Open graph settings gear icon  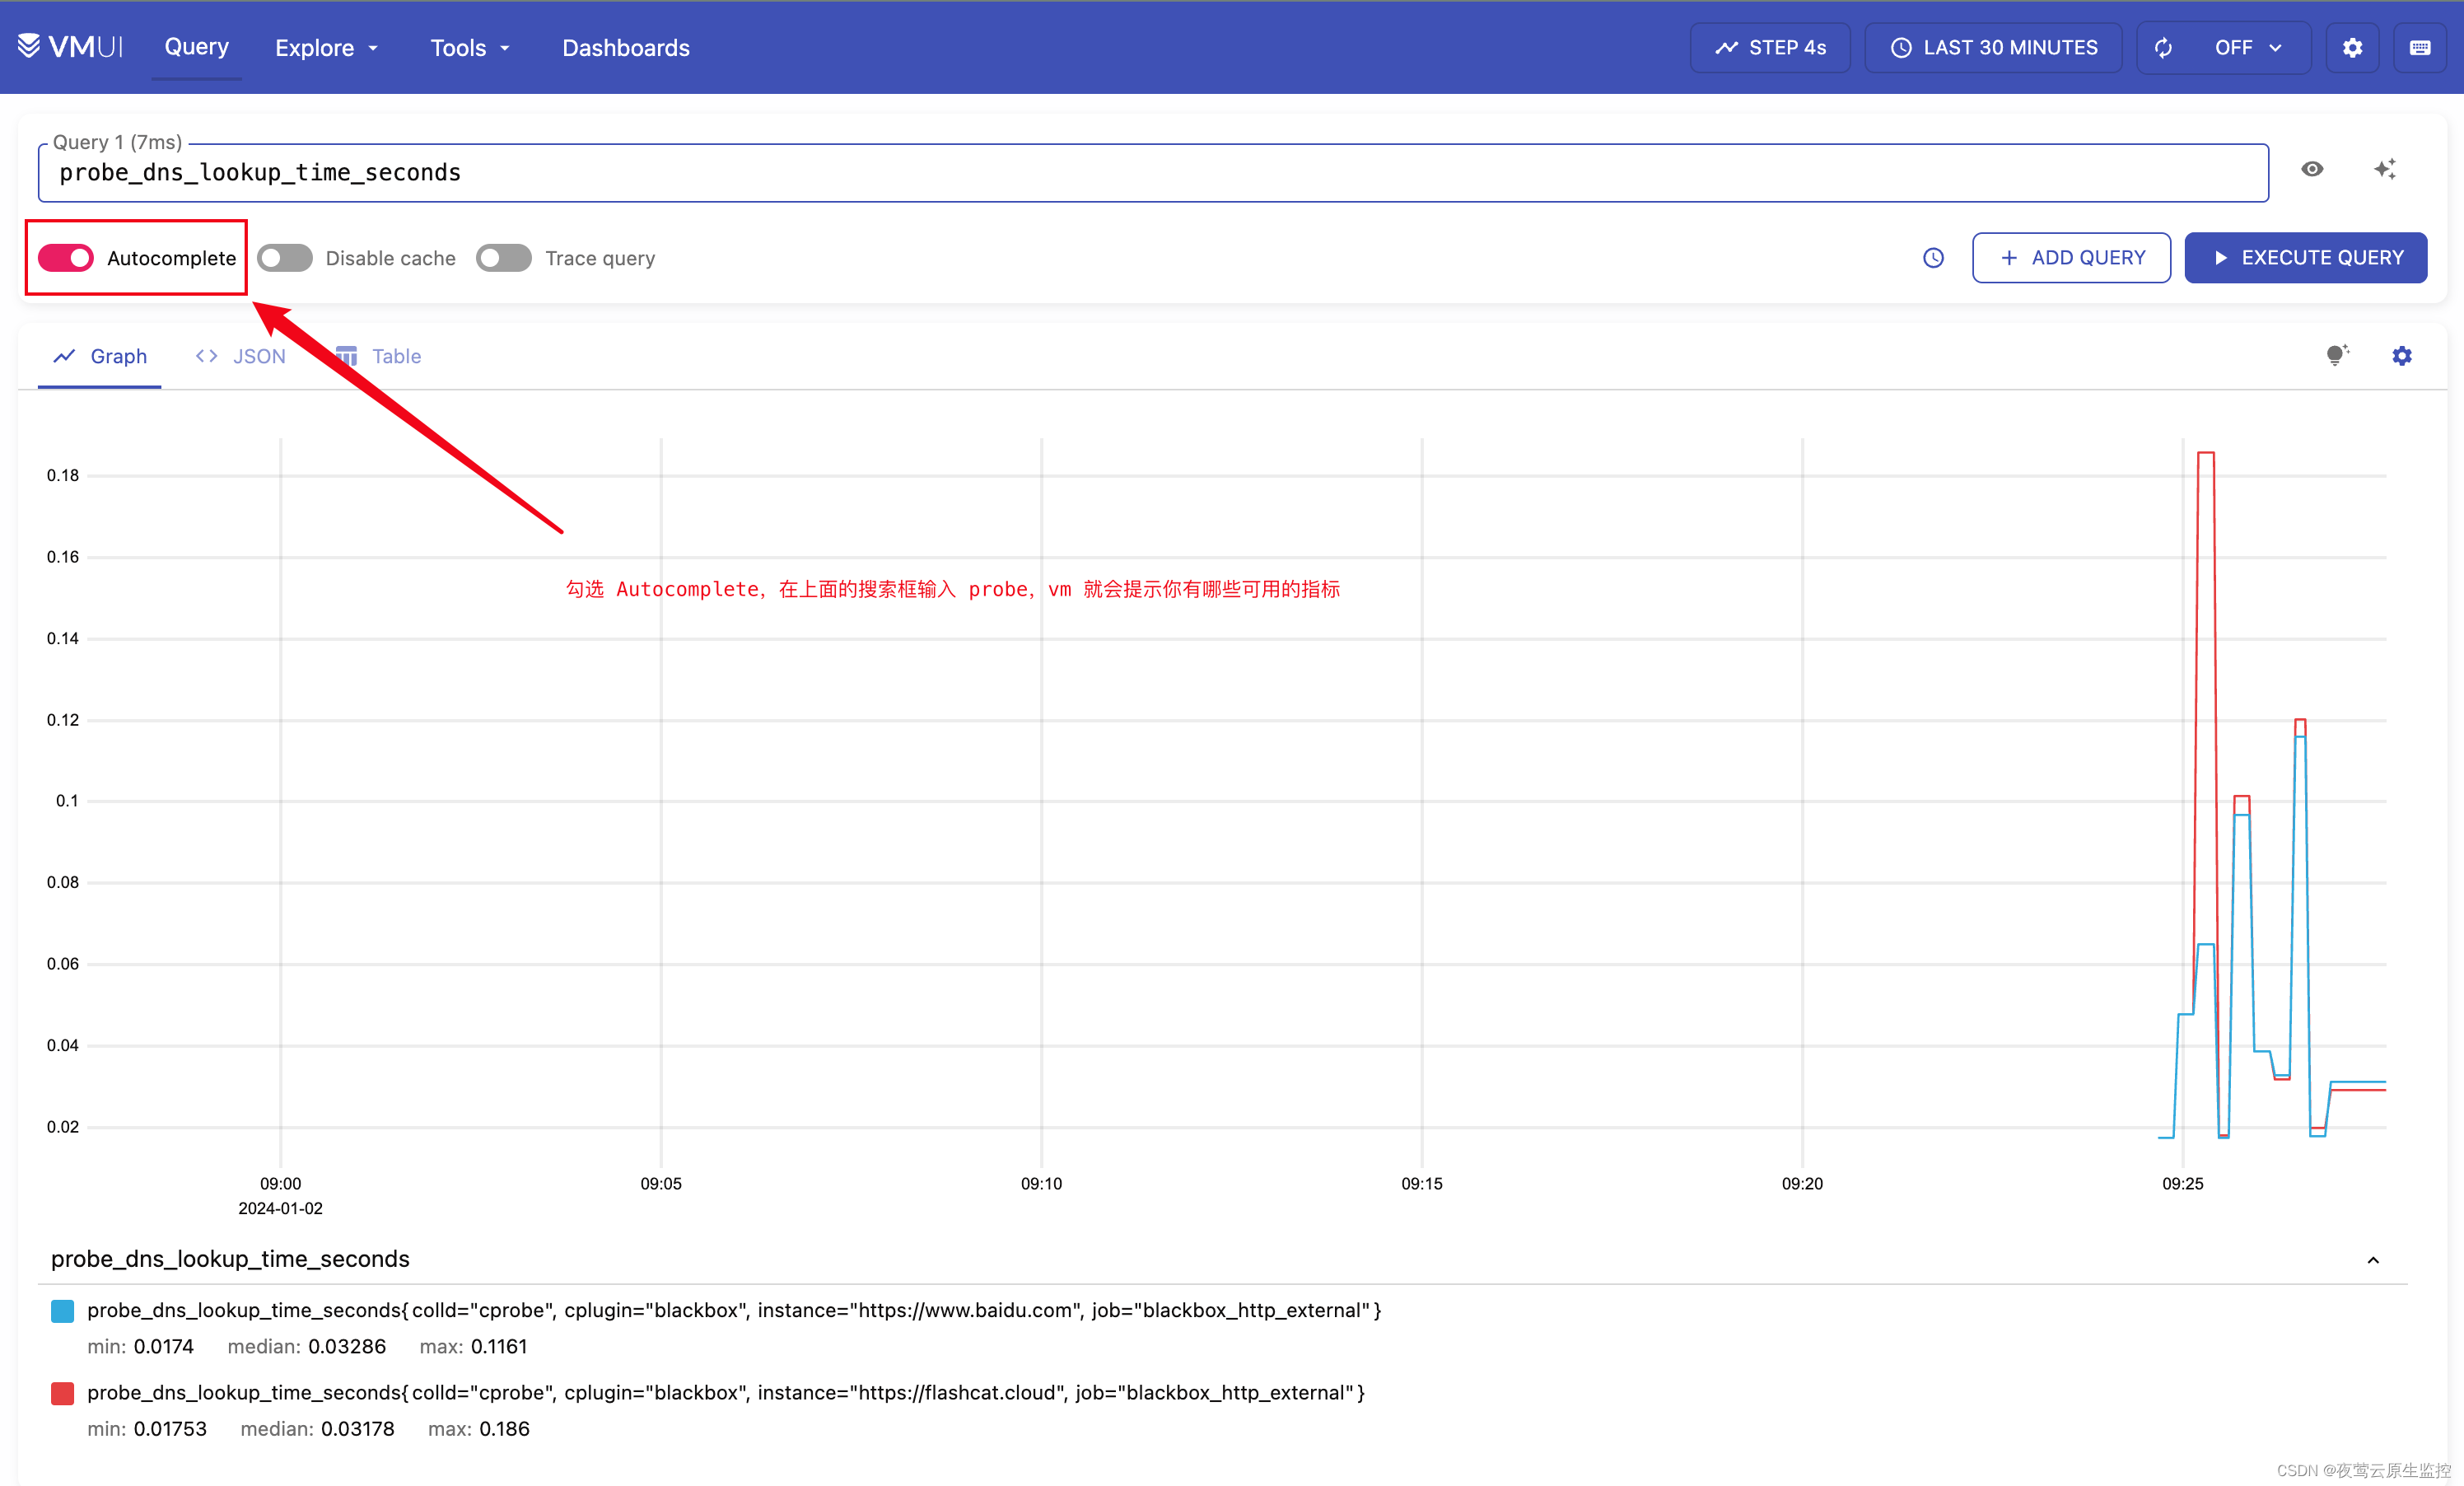click(2402, 356)
